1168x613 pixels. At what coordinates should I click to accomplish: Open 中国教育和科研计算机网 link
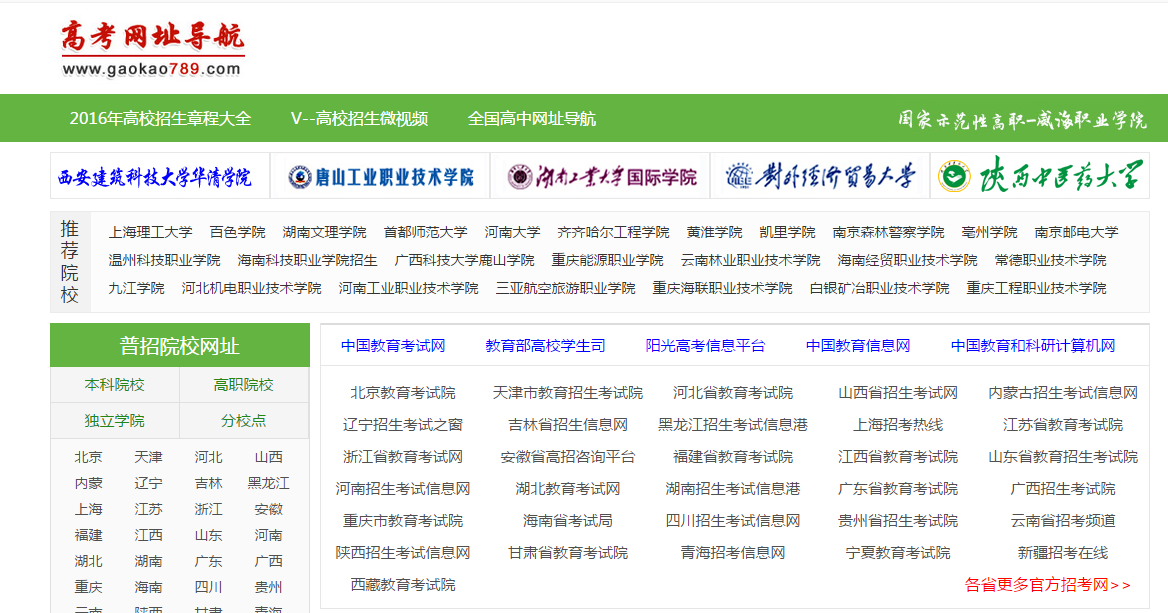(1033, 346)
